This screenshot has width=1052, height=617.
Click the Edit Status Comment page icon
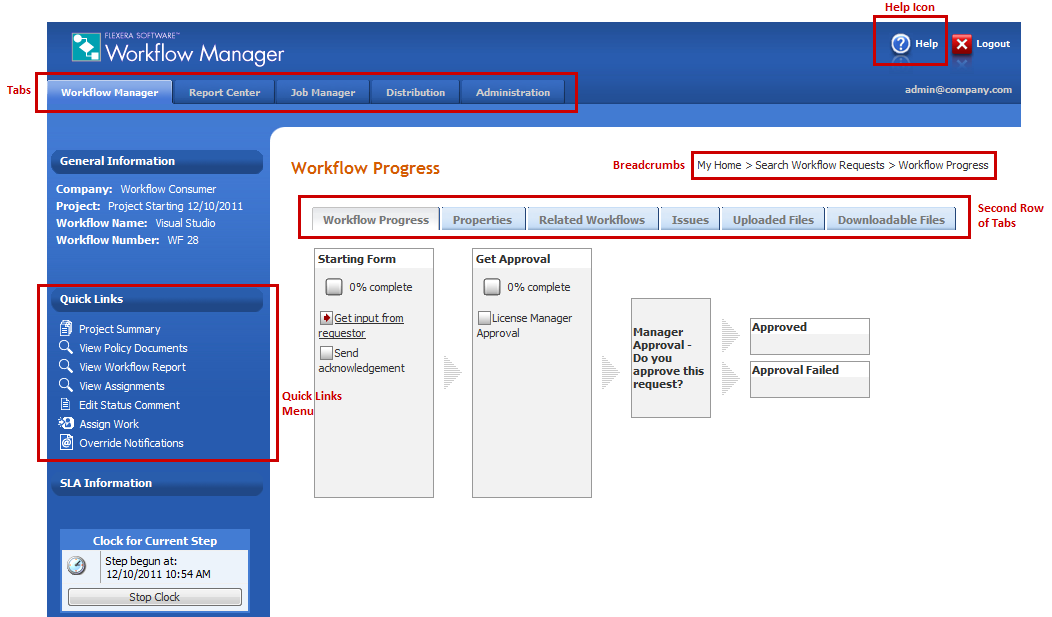tap(66, 404)
